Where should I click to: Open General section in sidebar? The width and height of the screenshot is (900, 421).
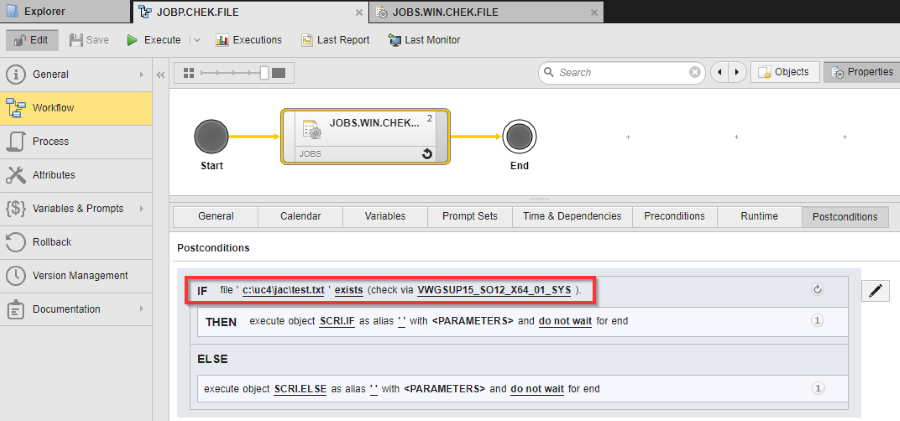pyautogui.click(x=76, y=74)
